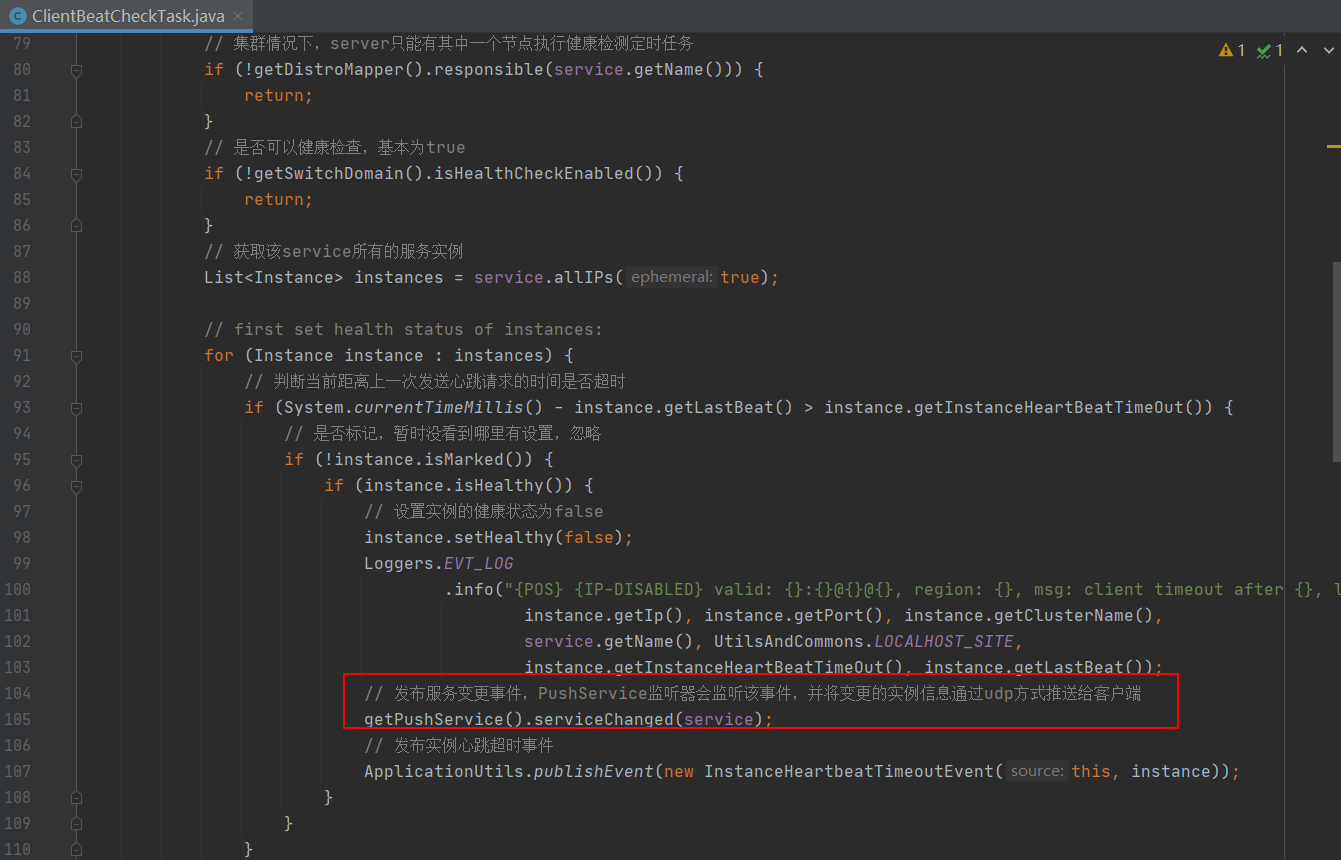Collapse the if block at line 80
Viewport: 1341px width, 860px height.
[77, 70]
